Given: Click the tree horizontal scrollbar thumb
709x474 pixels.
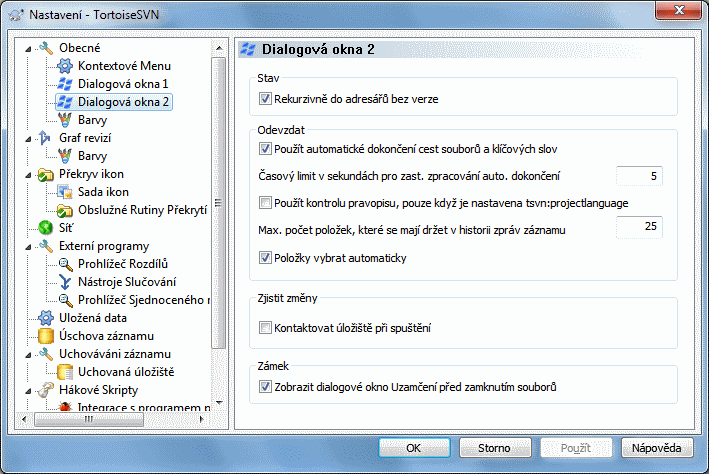Looking at the screenshot, I should 89,419.
